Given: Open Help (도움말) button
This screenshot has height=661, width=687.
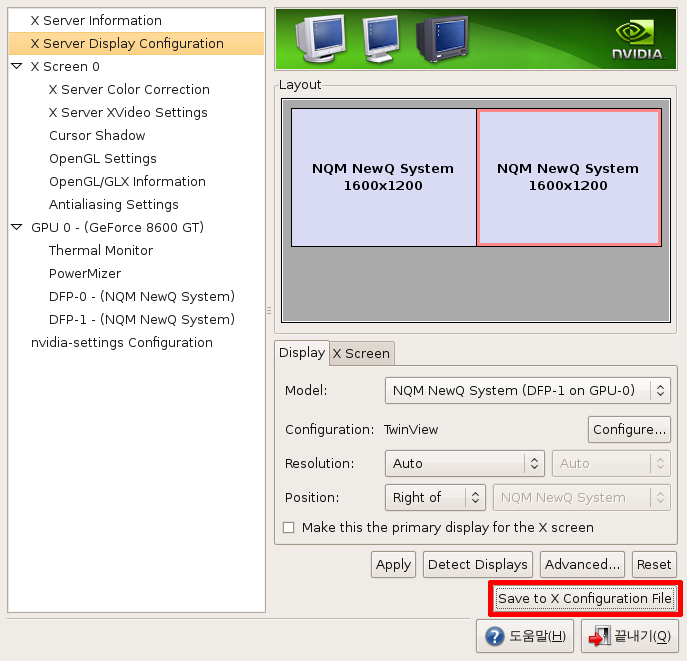Looking at the screenshot, I should point(525,636).
